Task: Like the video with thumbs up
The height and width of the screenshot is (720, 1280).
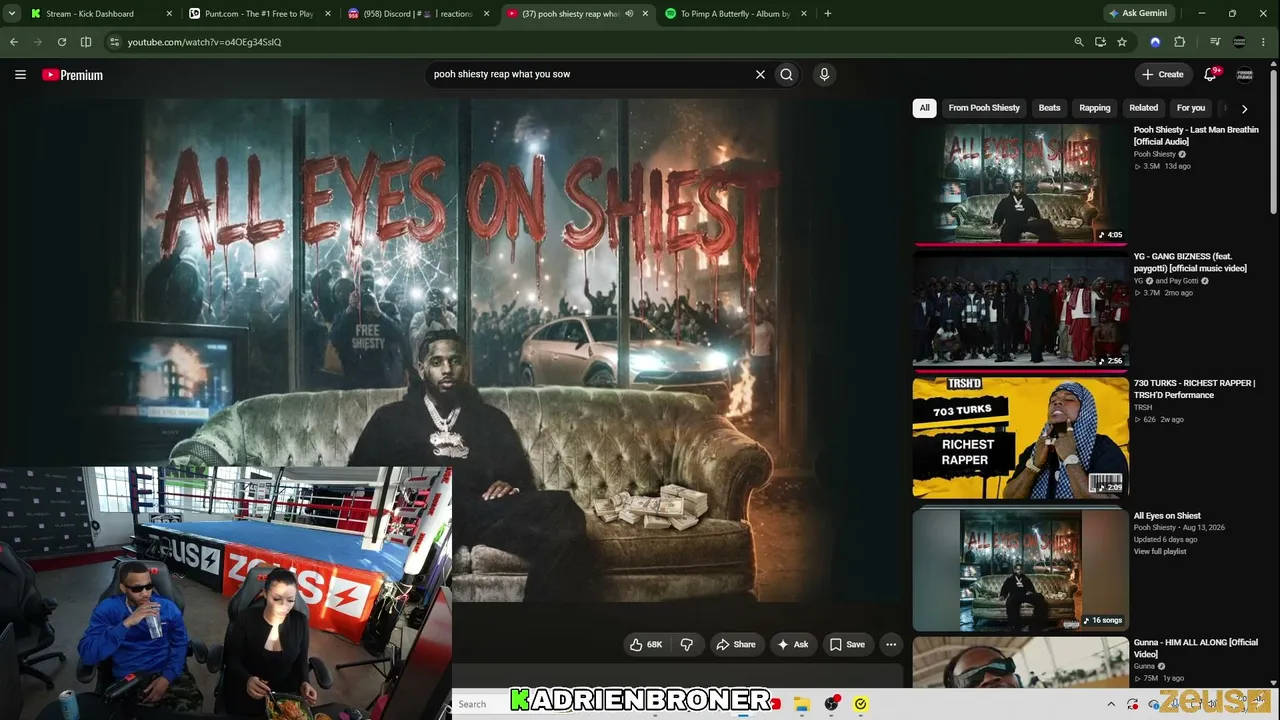Action: coord(645,645)
